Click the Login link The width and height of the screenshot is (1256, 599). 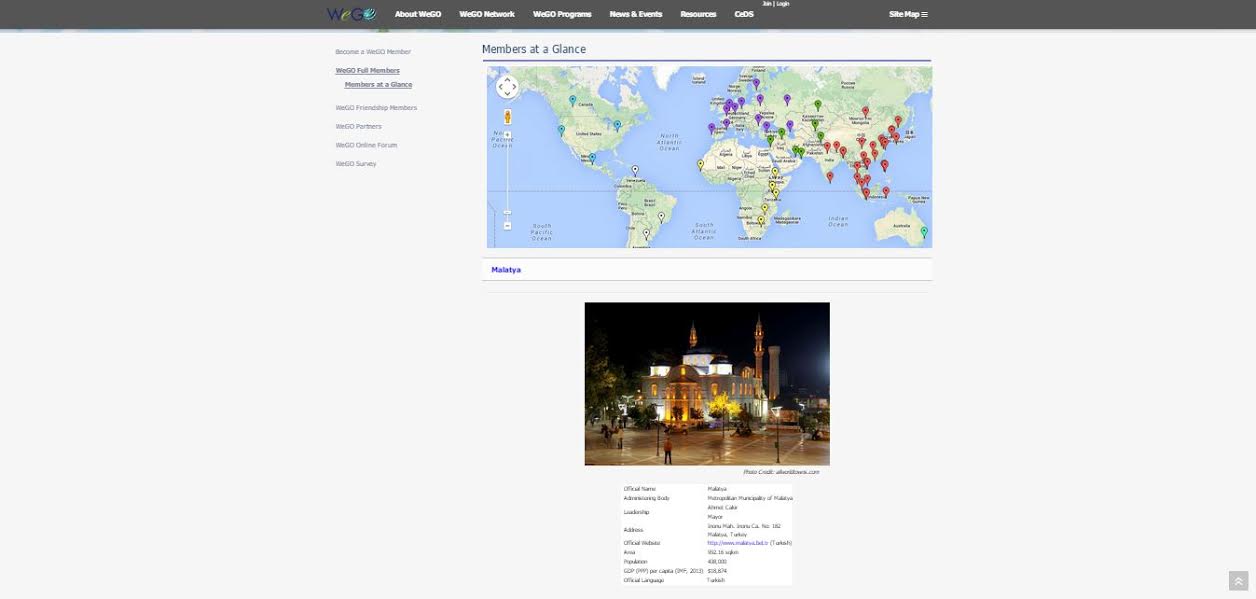coord(783,4)
